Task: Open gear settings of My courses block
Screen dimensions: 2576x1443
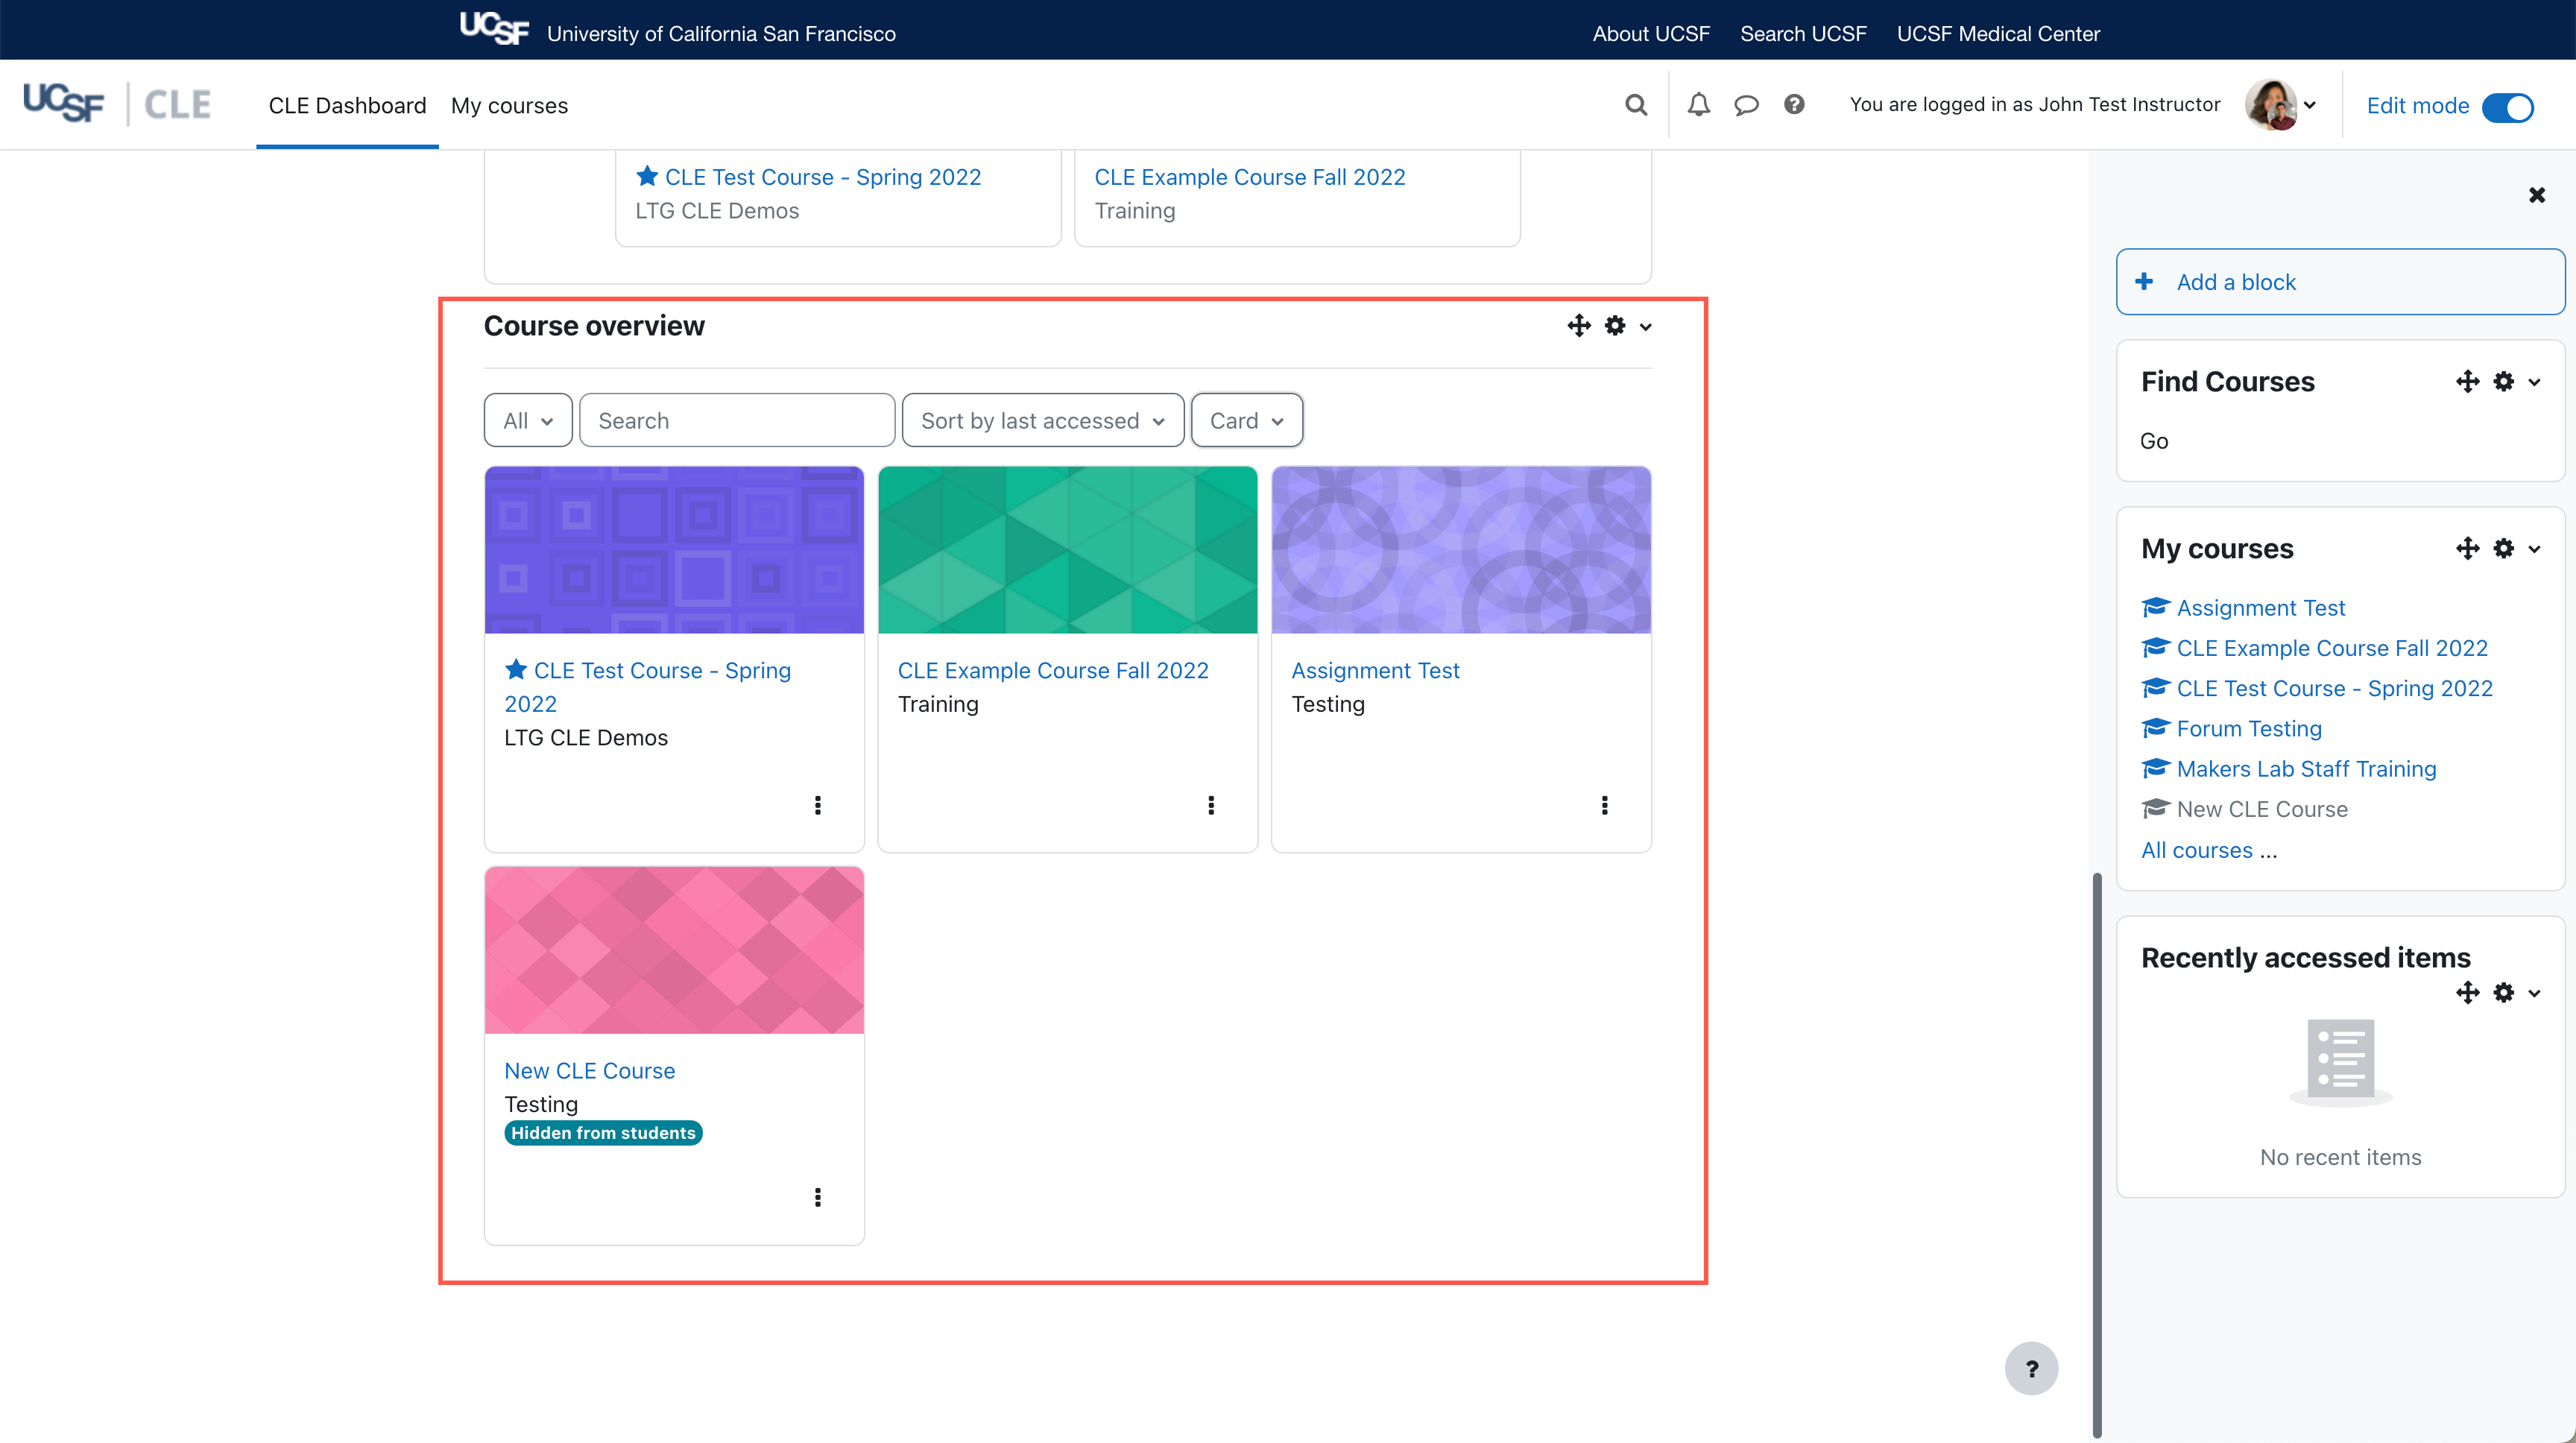Action: 2504,548
